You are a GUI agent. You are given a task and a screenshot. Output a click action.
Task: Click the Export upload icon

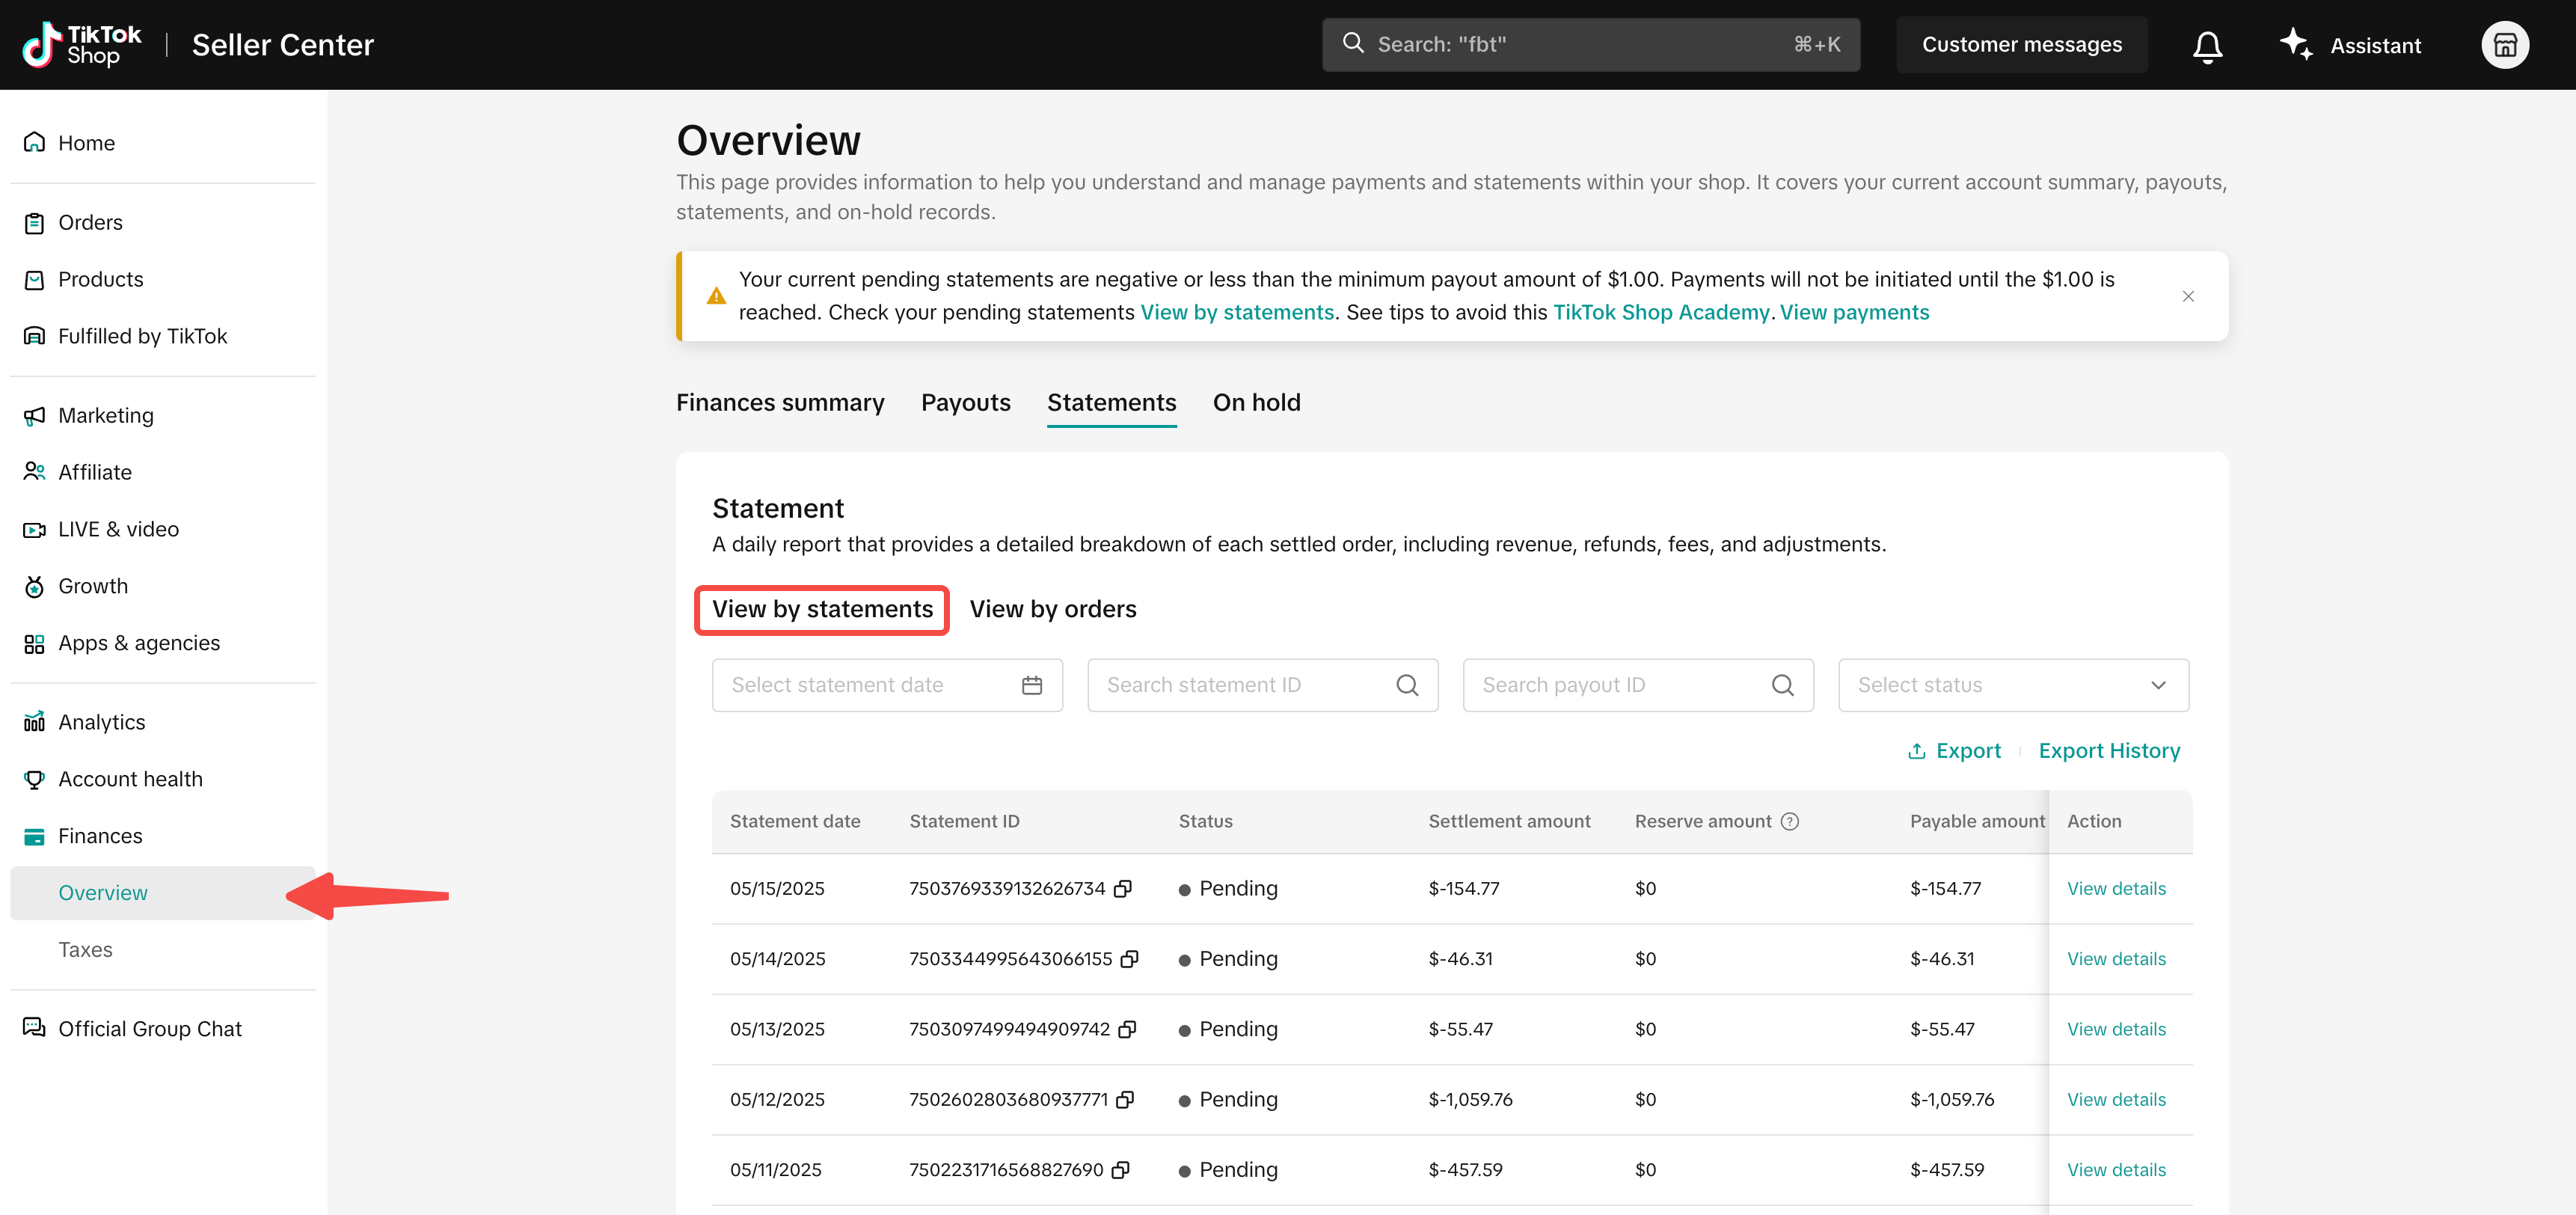(1916, 751)
